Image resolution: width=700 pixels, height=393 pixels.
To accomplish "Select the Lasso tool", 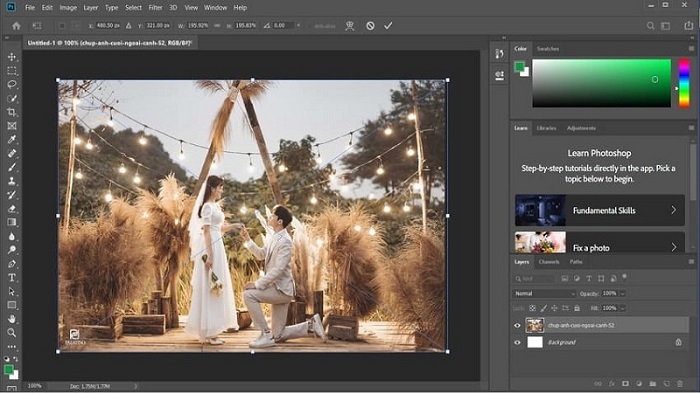I will click(x=12, y=84).
